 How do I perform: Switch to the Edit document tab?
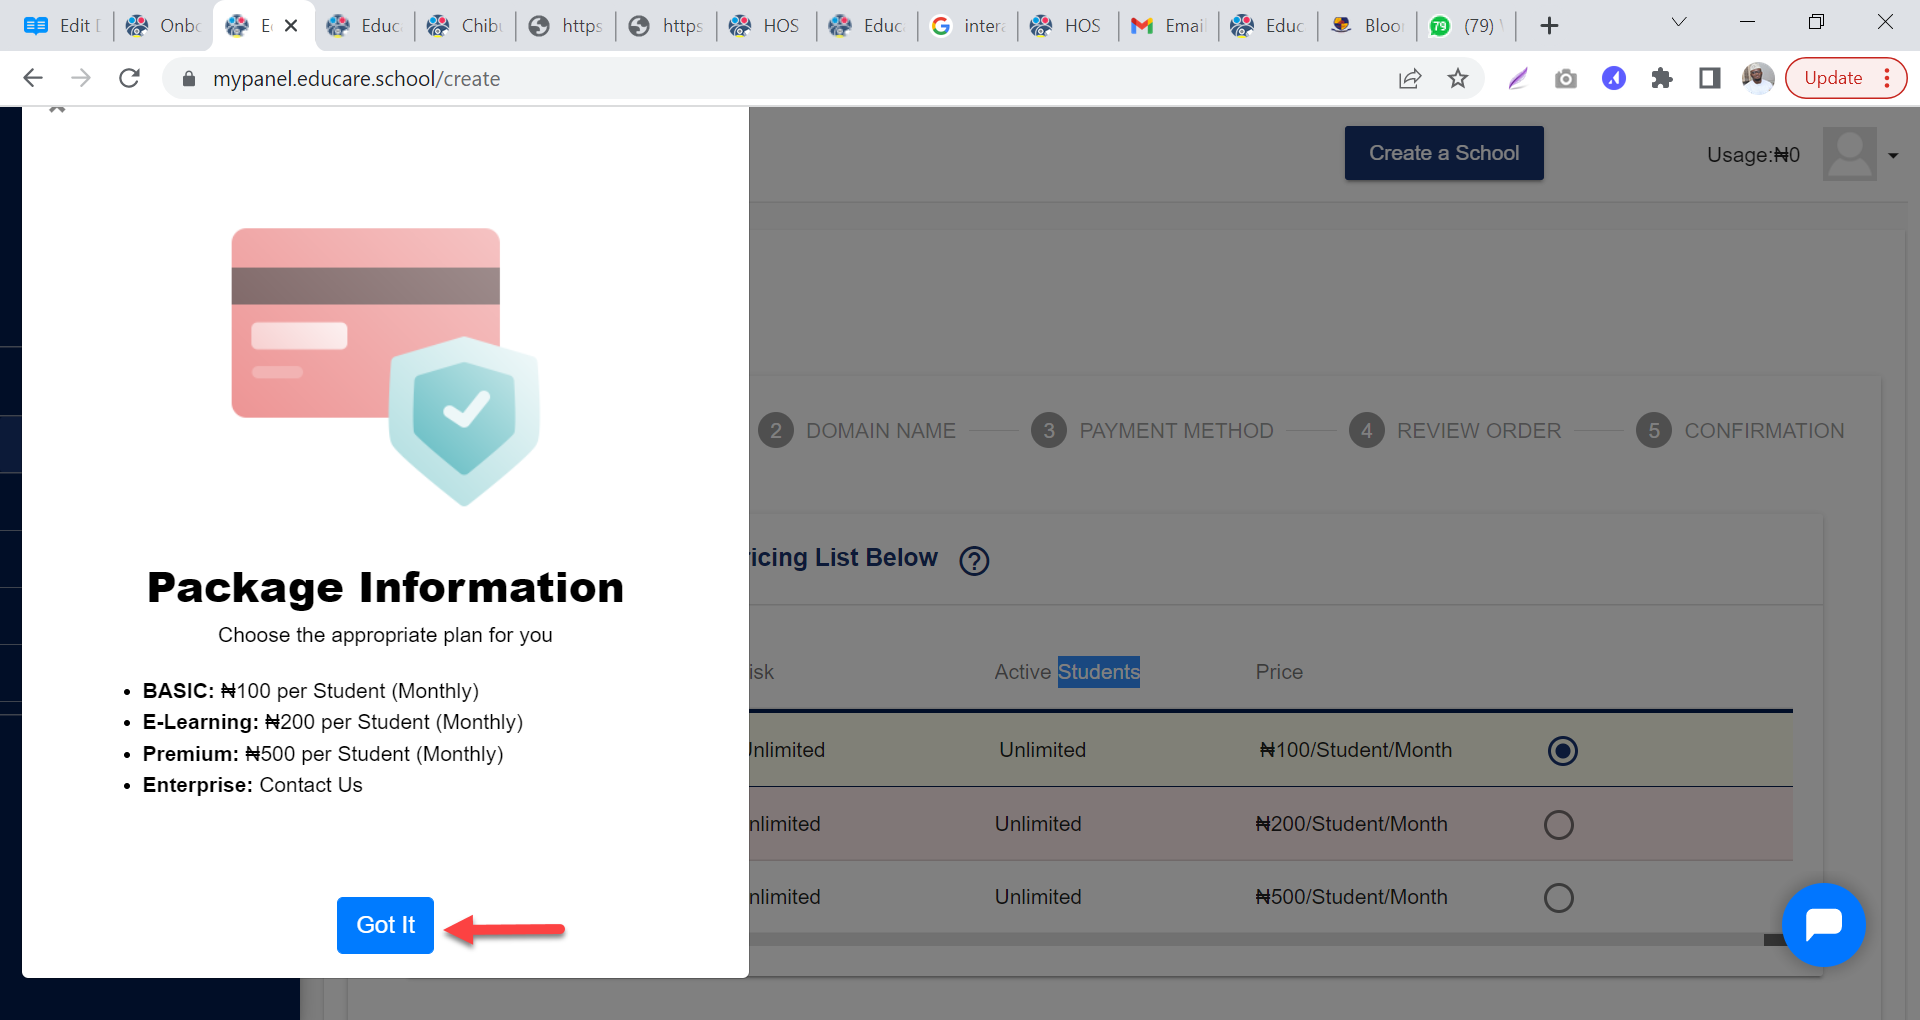click(x=60, y=26)
